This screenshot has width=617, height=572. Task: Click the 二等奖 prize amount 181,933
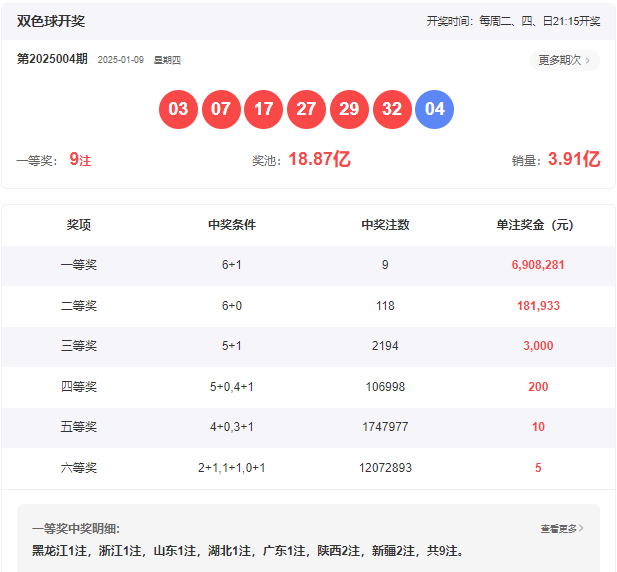(538, 306)
